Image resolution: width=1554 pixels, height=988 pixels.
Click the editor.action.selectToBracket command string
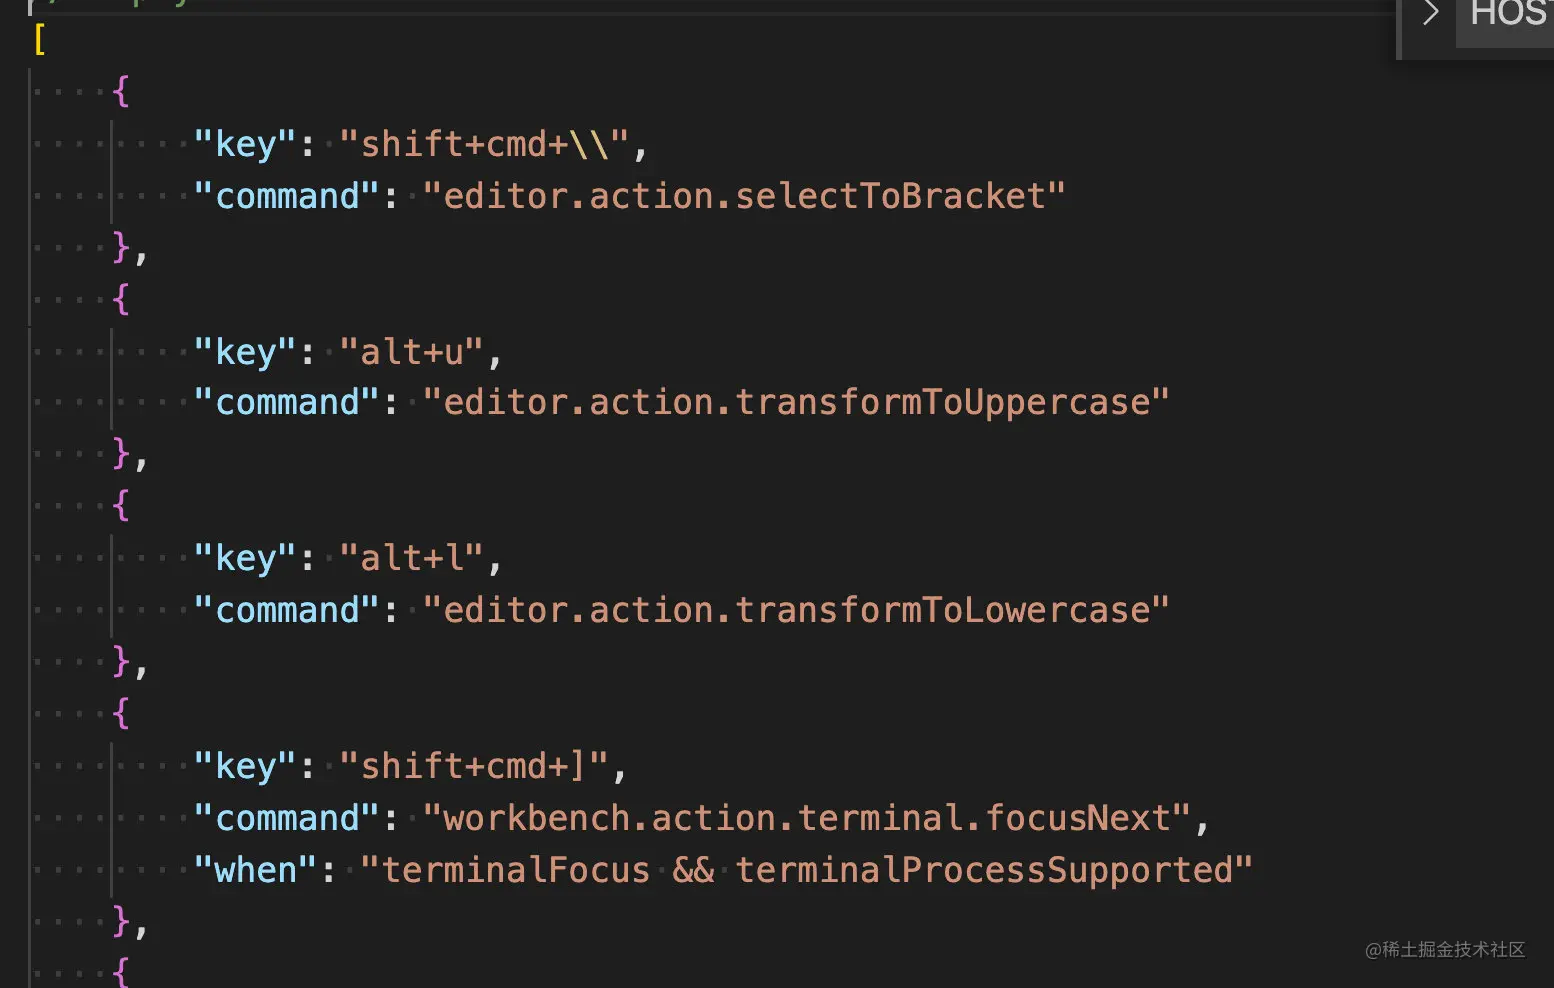[x=744, y=196]
